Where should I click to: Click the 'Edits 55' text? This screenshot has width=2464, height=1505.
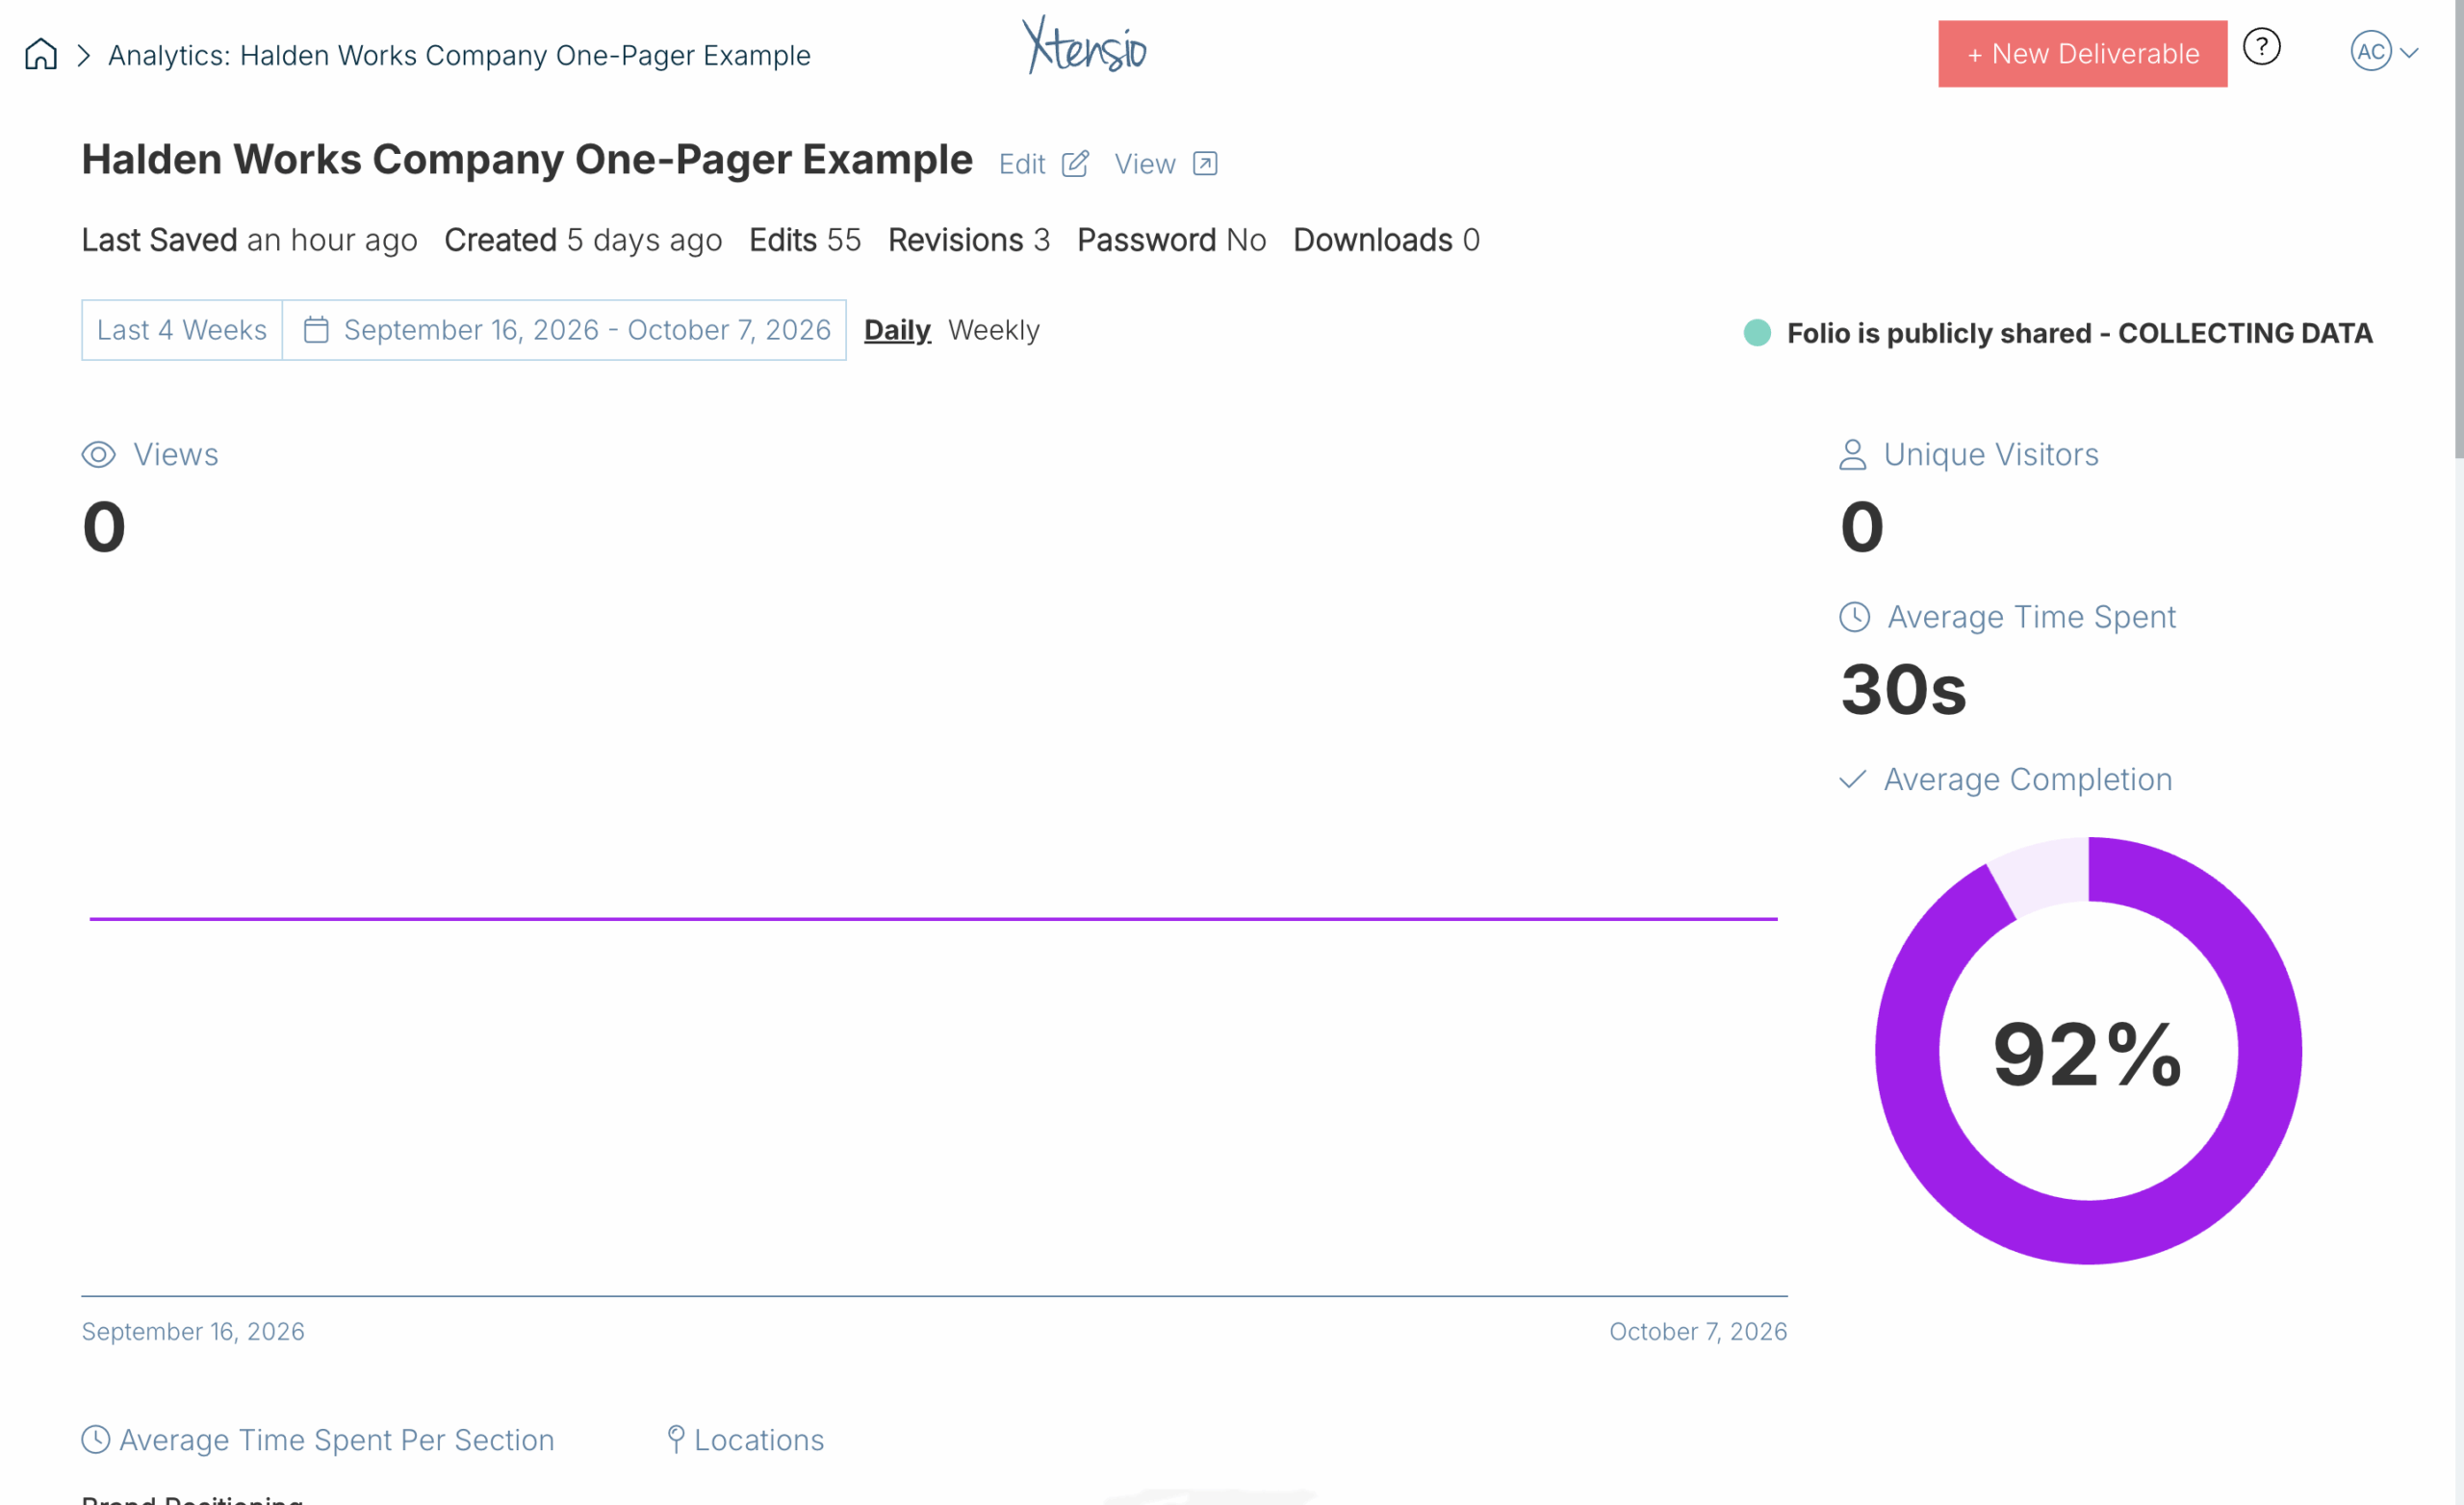pos(805,240)
